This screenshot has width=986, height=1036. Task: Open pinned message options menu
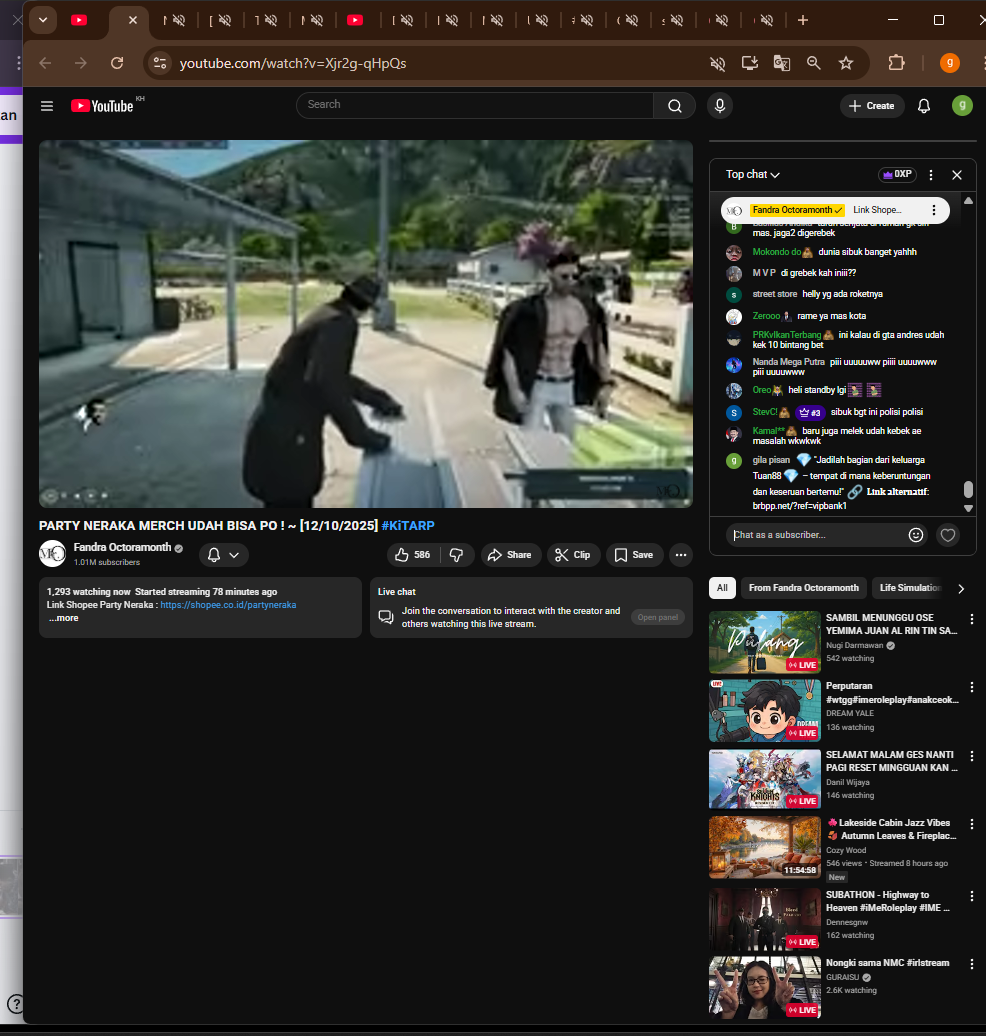point(933,210)
